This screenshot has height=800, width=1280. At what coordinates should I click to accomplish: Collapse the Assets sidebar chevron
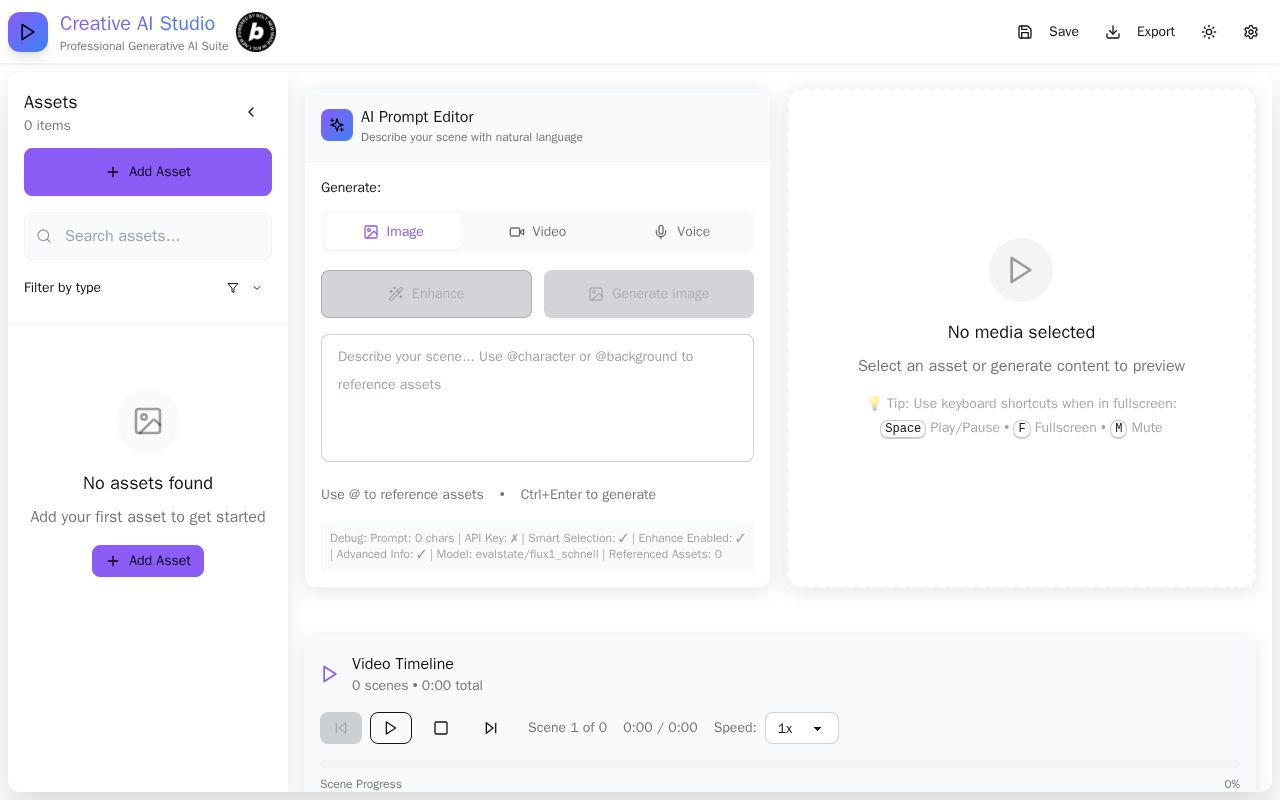[x=251, y=112]
